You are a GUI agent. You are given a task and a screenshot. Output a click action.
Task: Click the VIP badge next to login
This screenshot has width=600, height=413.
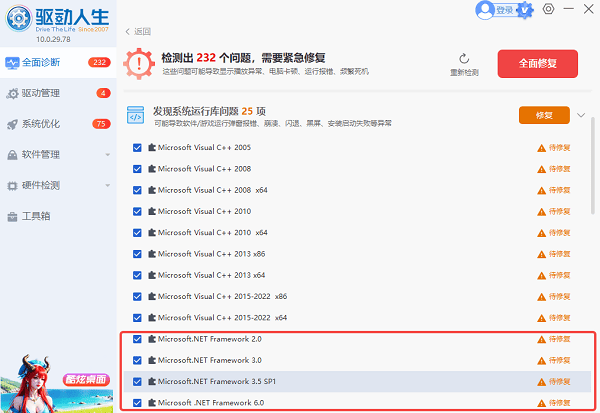point(527,9)
